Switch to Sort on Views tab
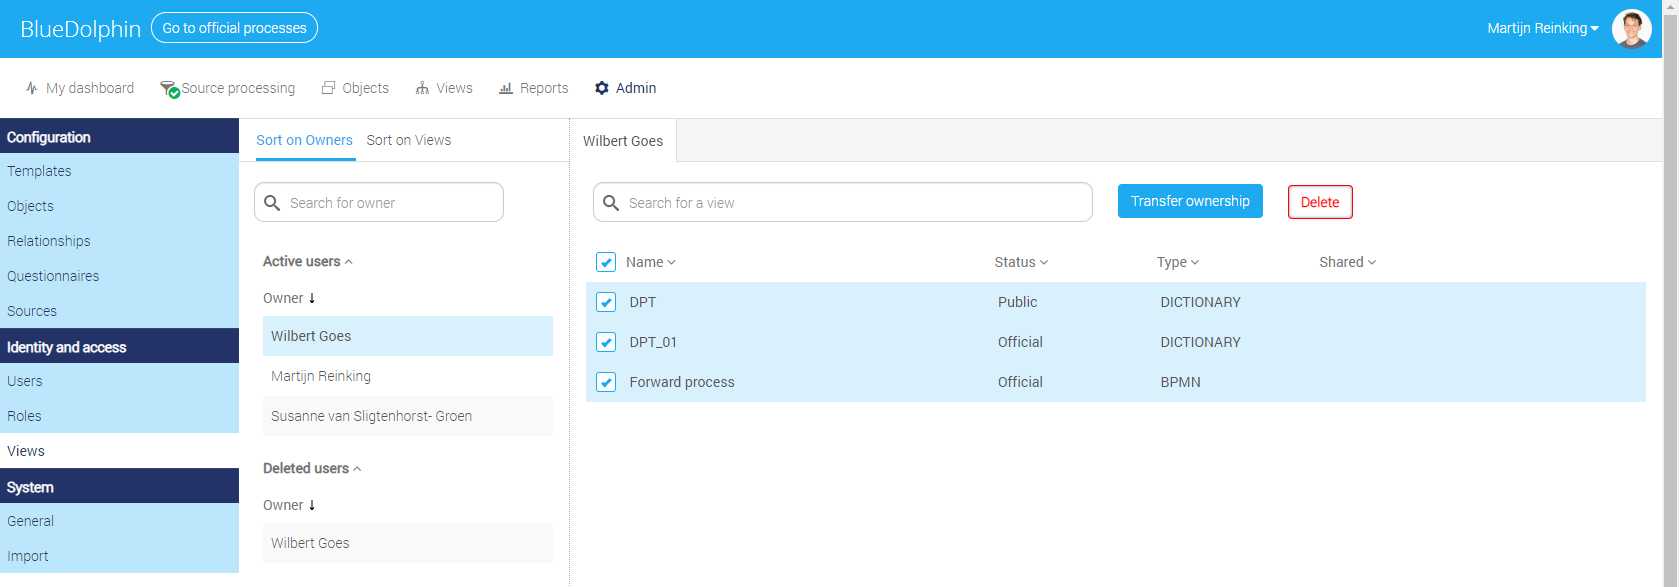The width and height of the screenshot is (1679, 587). point(409,140)
